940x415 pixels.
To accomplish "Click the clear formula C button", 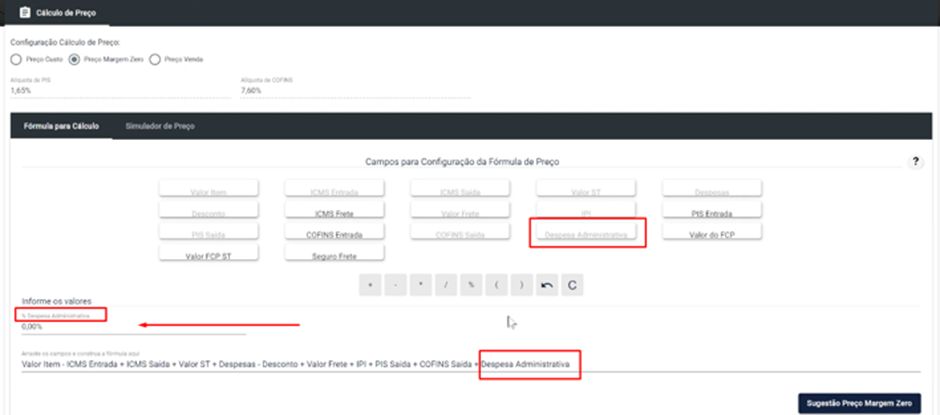I will (572, 285).
